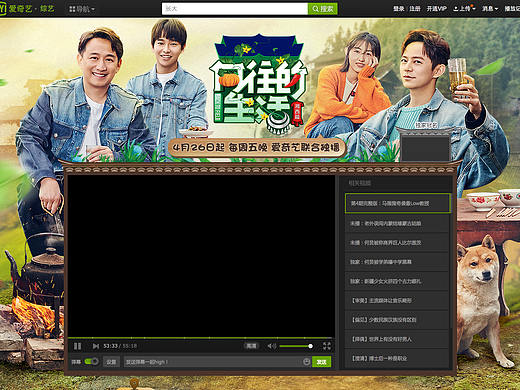Open the emoji picker smiley icon

tap(307, 362)
